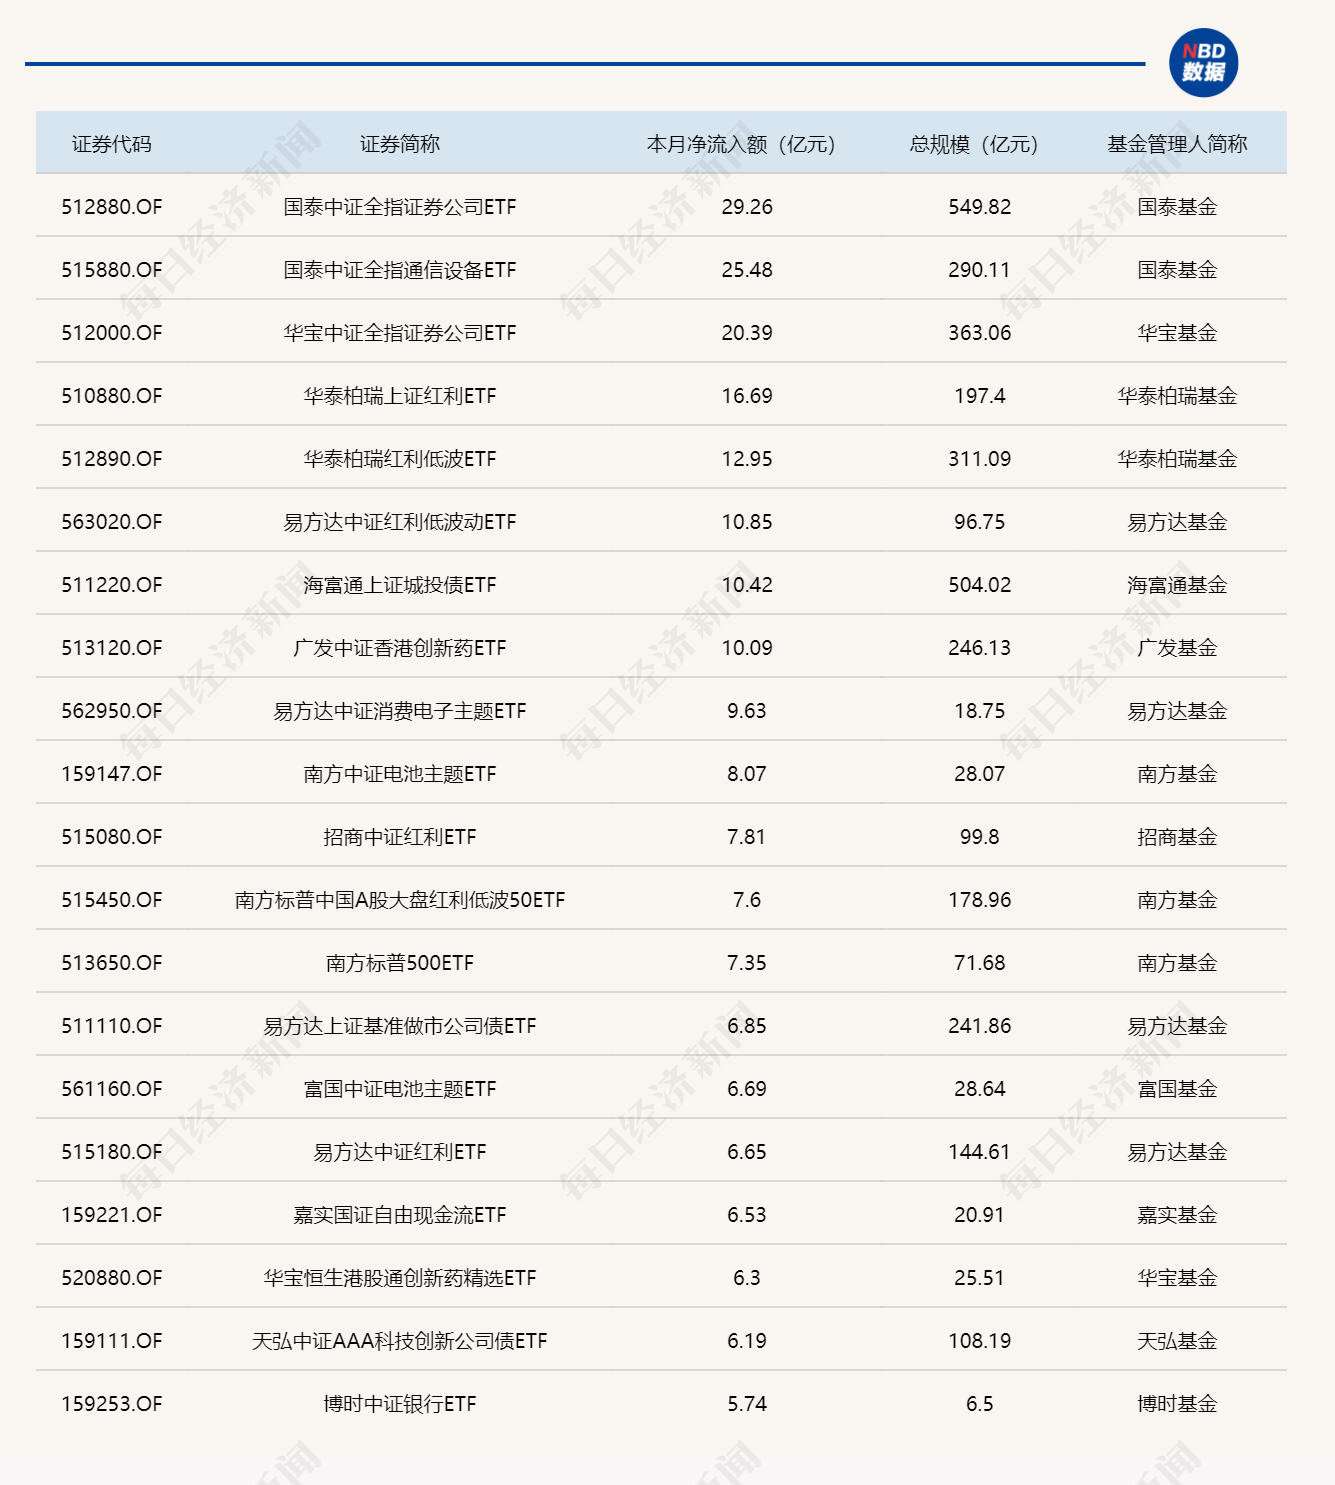Click 华宝恒生港股通创新药精选ETF name cell
Image resolution: width=1335 pixels, height=1485 pixels.
[400, 1278]
